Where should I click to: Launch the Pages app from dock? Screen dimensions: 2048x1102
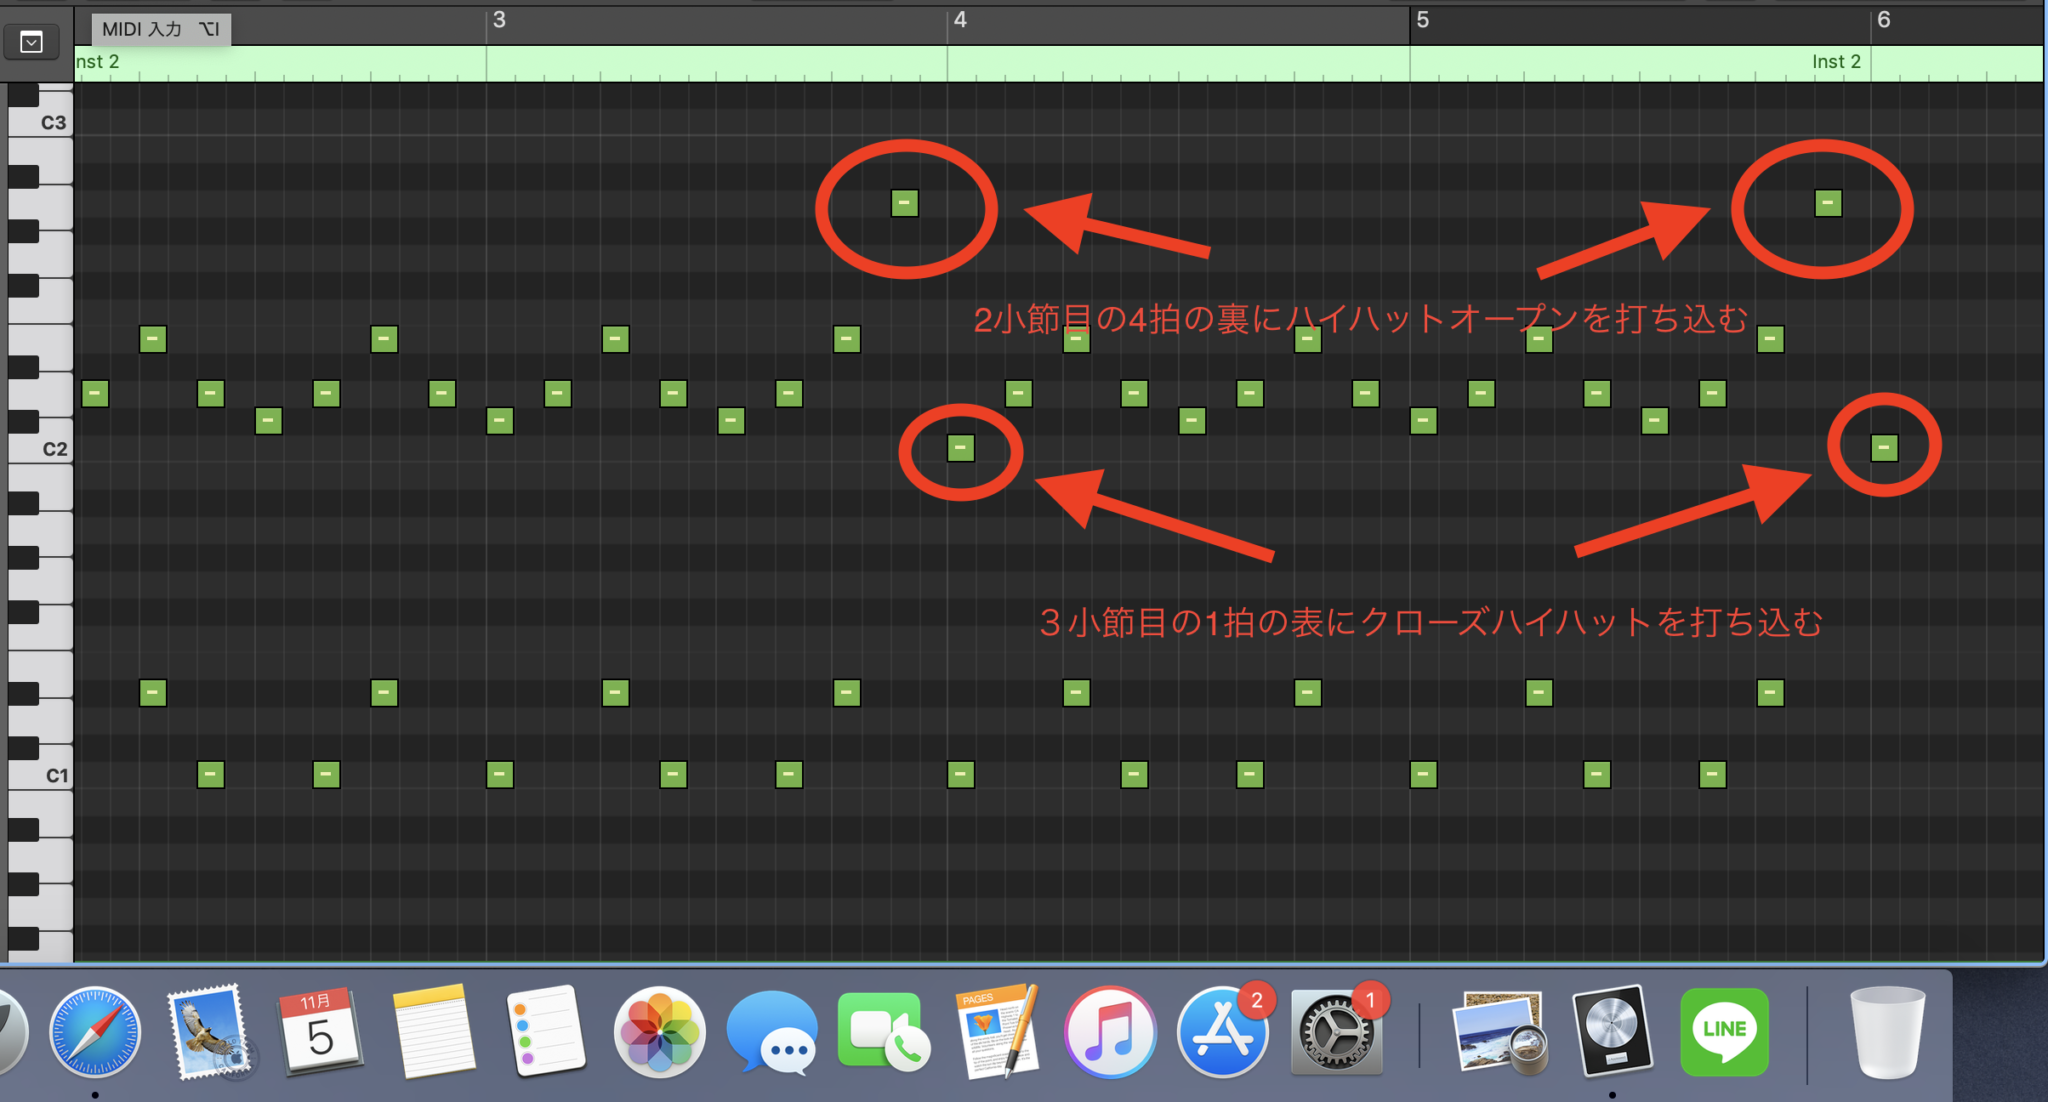[x=998, y=1032]
